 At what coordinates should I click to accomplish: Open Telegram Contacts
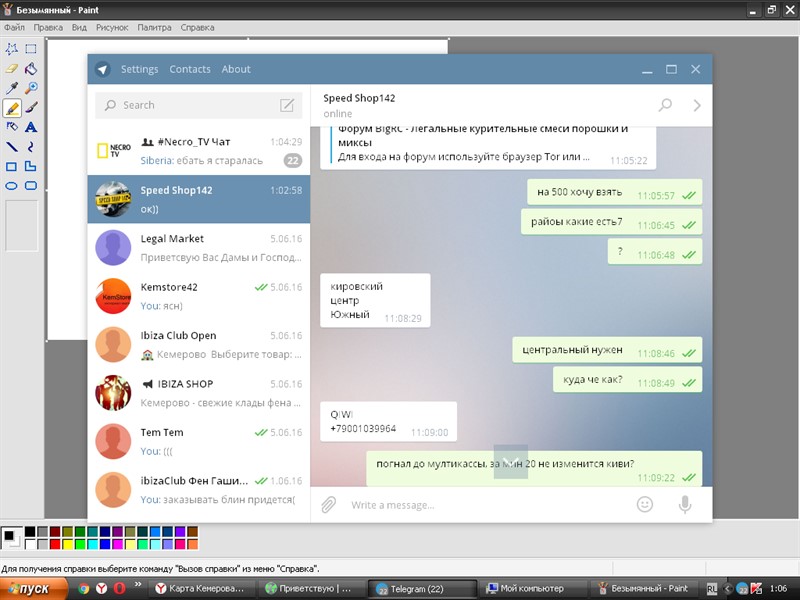tap(190, 69)
